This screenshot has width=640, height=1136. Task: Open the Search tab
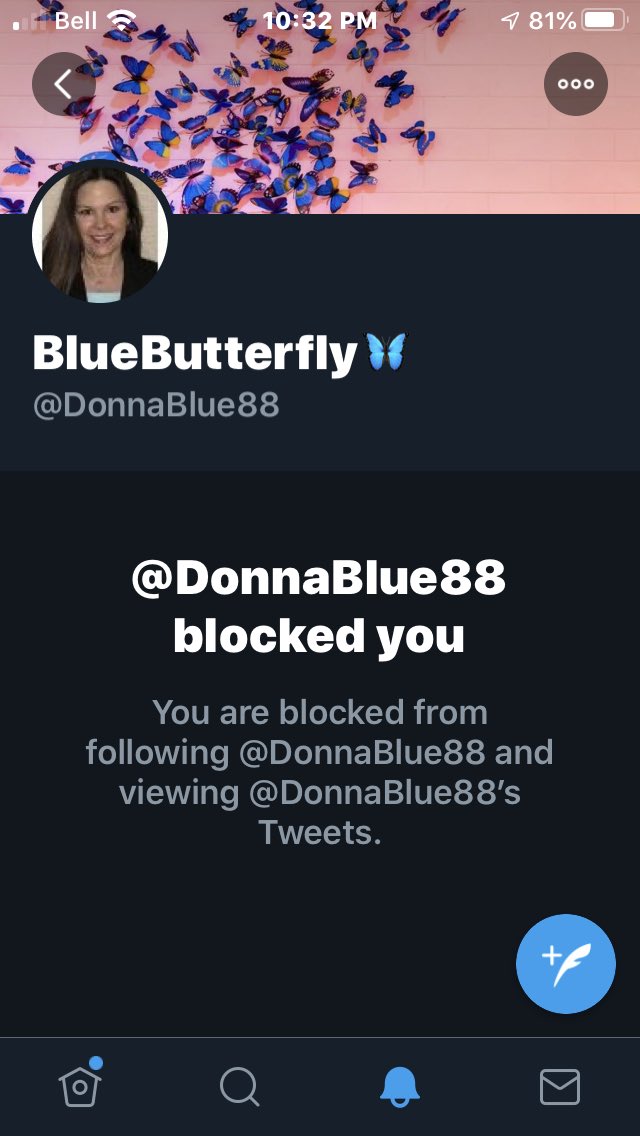[x=239, y=1087]
